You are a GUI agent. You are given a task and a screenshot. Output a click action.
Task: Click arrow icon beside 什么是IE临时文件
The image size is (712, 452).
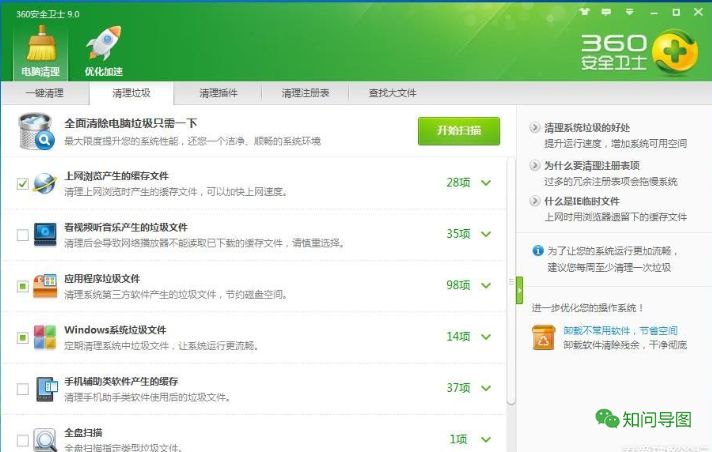click(x=535, y=201)
